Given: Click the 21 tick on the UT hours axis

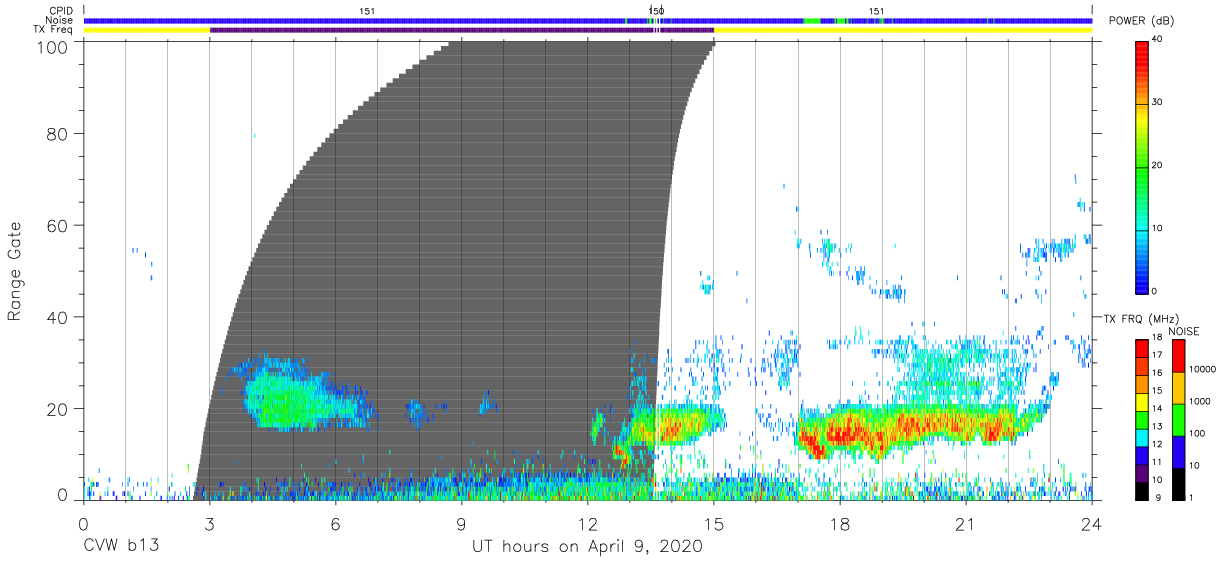Looking at the screenshot, I should tap(966, 524).
